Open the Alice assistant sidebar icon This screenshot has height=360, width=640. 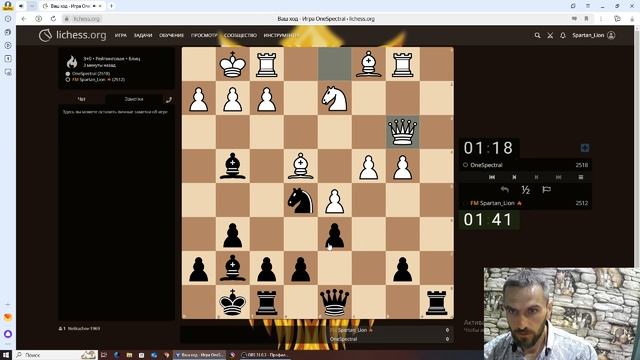8,334
